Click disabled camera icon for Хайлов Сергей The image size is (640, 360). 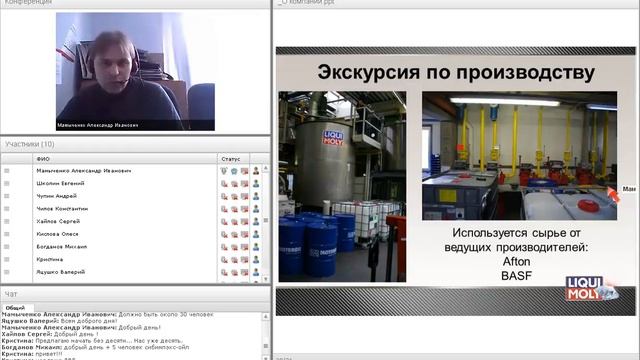[234, 222]
